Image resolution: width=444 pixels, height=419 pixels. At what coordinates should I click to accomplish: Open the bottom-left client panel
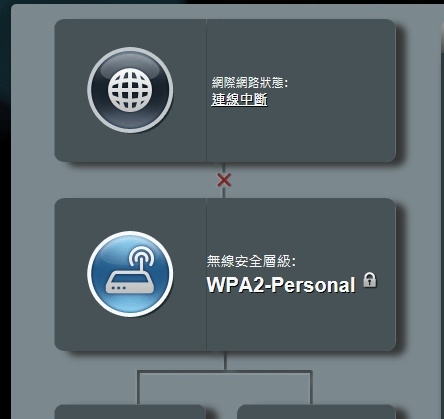130,412
